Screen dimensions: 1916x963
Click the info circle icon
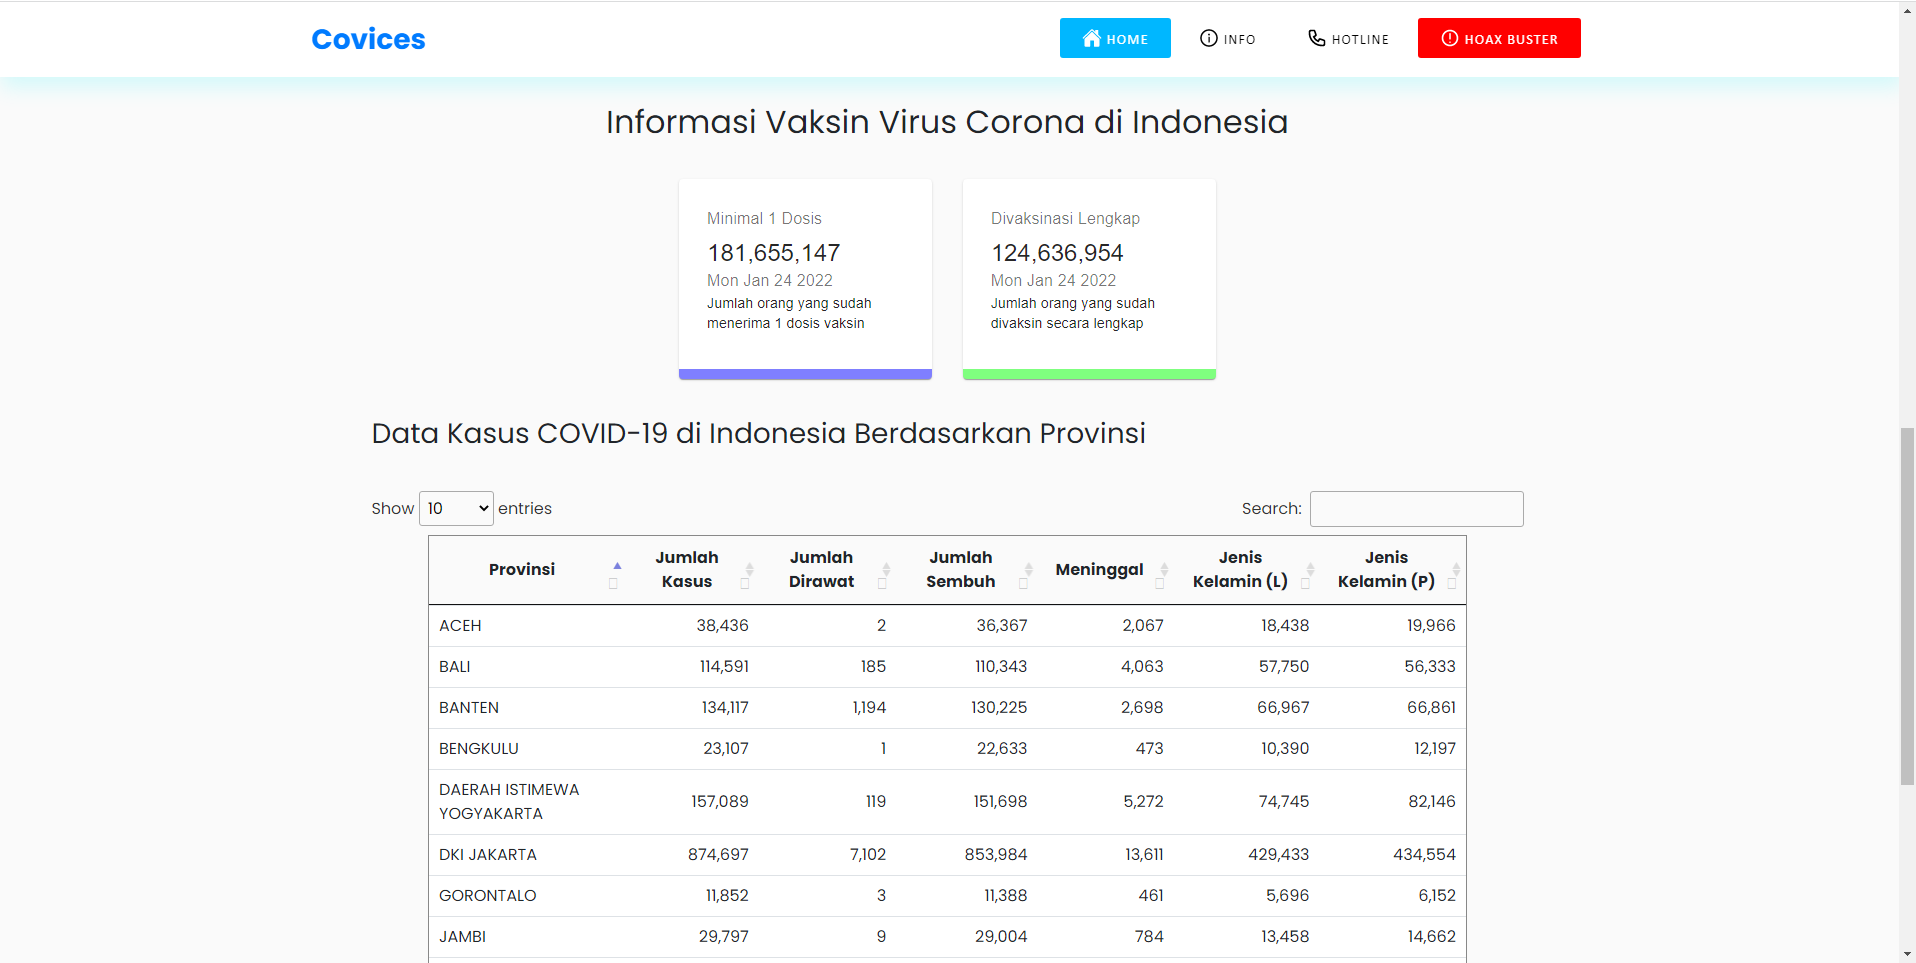(1209, 38)
